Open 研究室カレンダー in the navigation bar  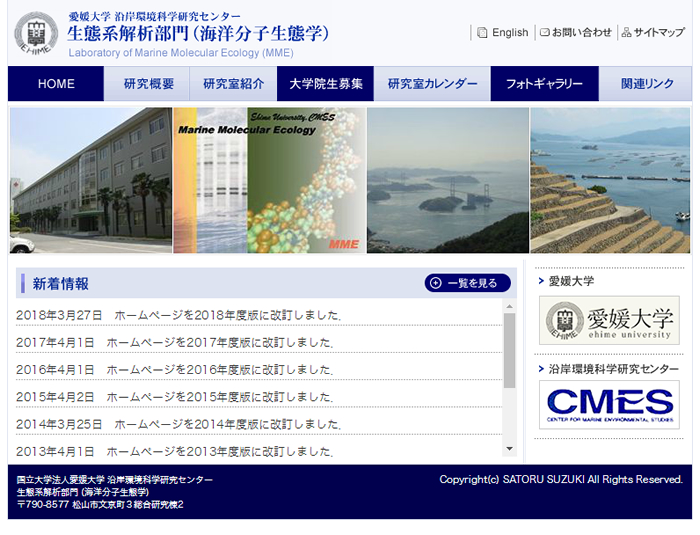click(432, 84)
